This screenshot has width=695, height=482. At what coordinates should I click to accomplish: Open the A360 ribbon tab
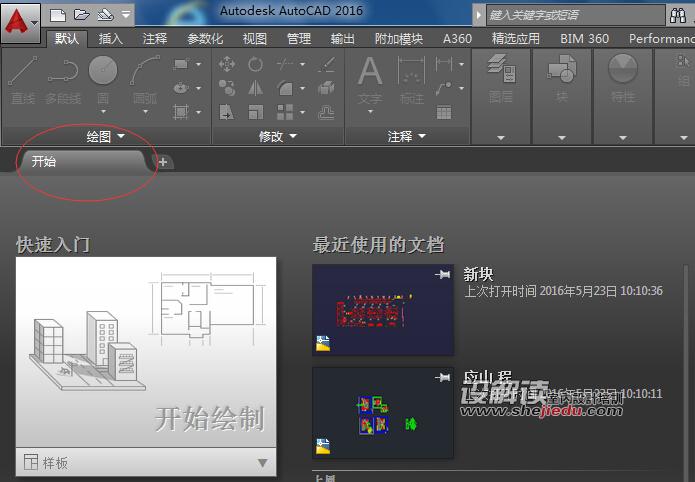point(457,39)
